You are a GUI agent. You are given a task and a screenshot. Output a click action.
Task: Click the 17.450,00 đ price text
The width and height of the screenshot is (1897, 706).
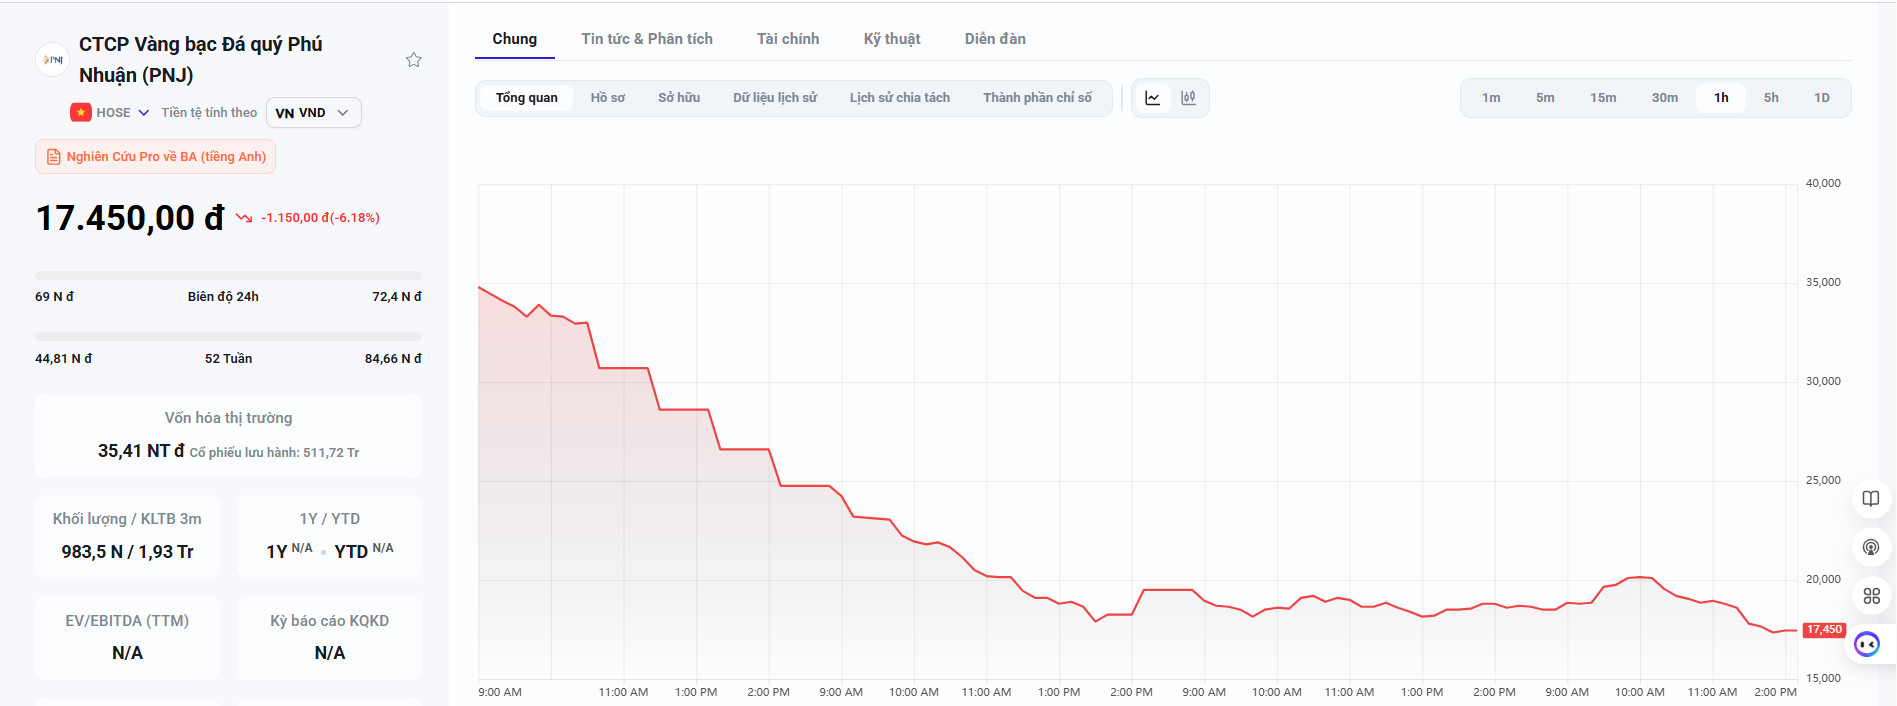pos(130,218)
